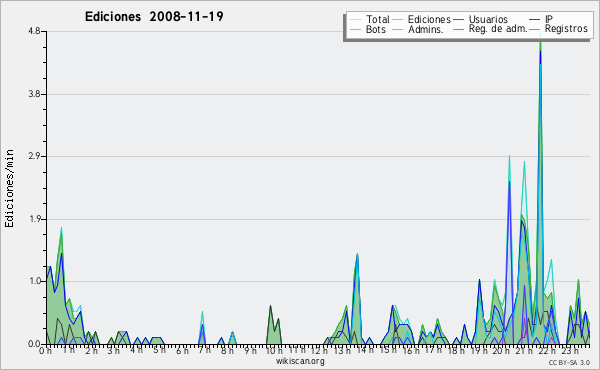600x370 pixels.
Task: Click the '1 h' x-axis label
Action: pos(68,350)
